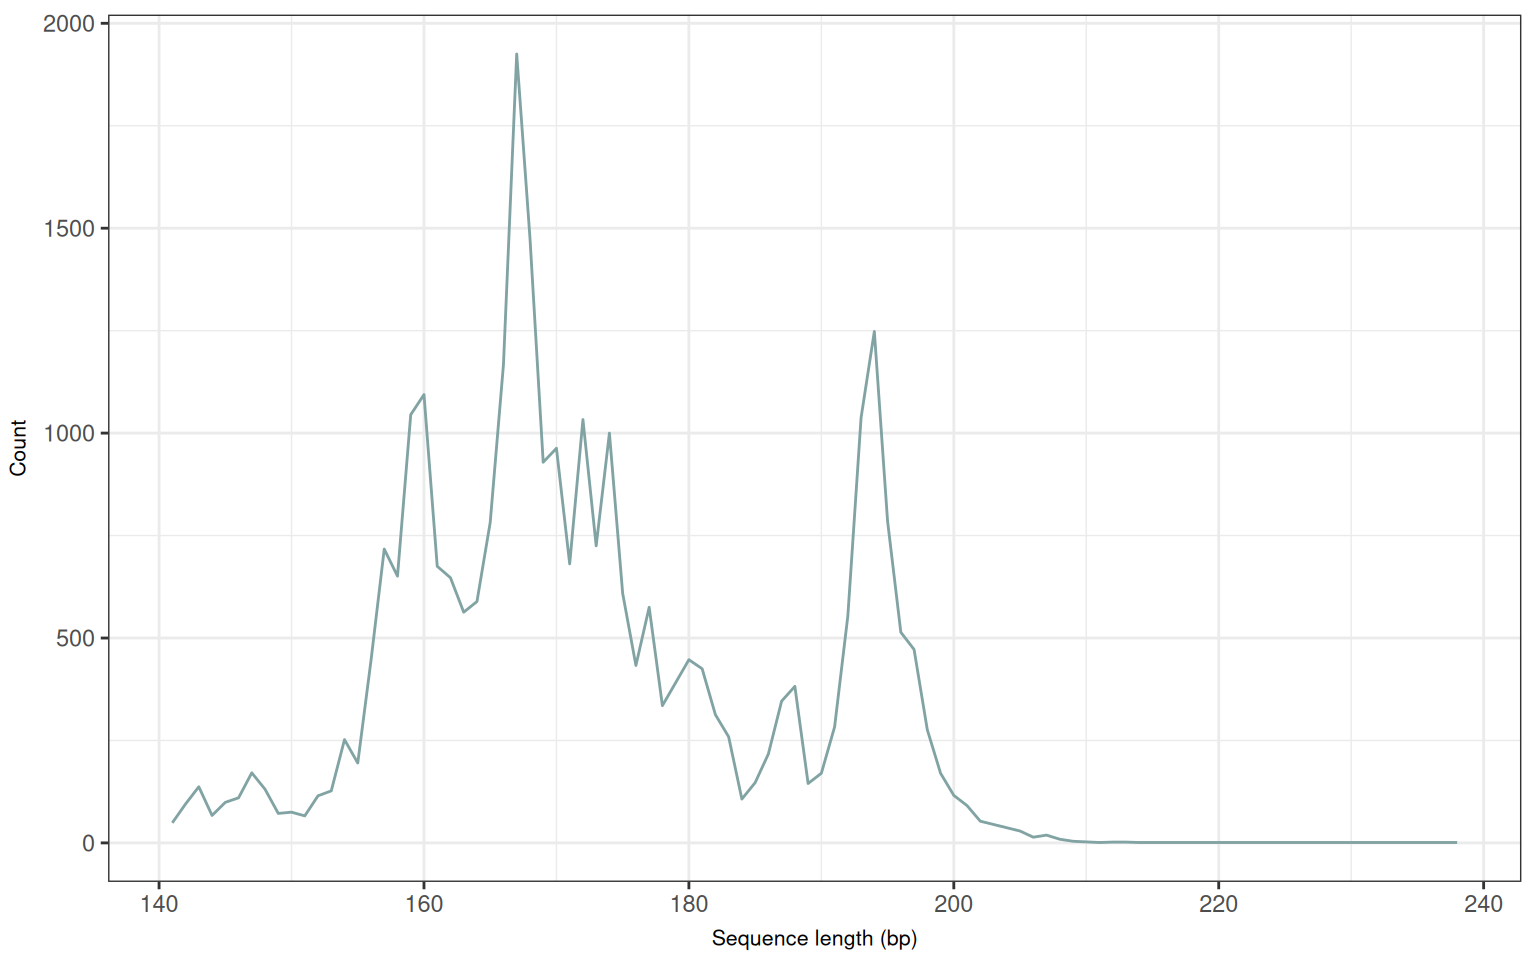Click the line peak at 160 bp
Viewport: 1536px width, 960px height.
tap(424, 395)
